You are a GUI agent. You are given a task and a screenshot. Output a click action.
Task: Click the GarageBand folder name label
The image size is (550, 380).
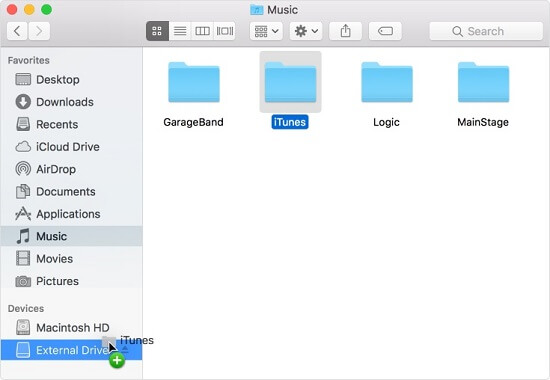pos(193,122)
